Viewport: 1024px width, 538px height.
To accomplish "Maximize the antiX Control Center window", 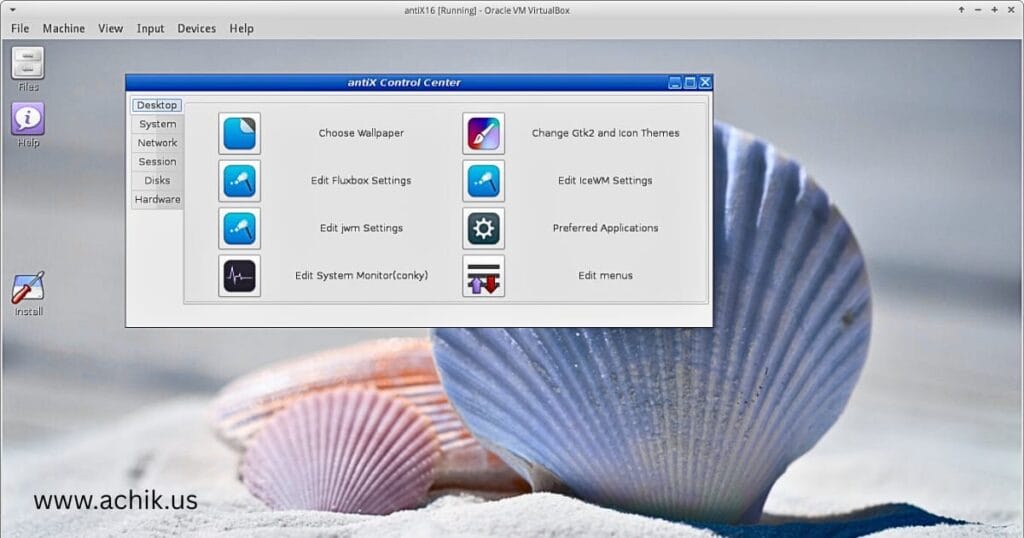I will click(x=690, y=83).
